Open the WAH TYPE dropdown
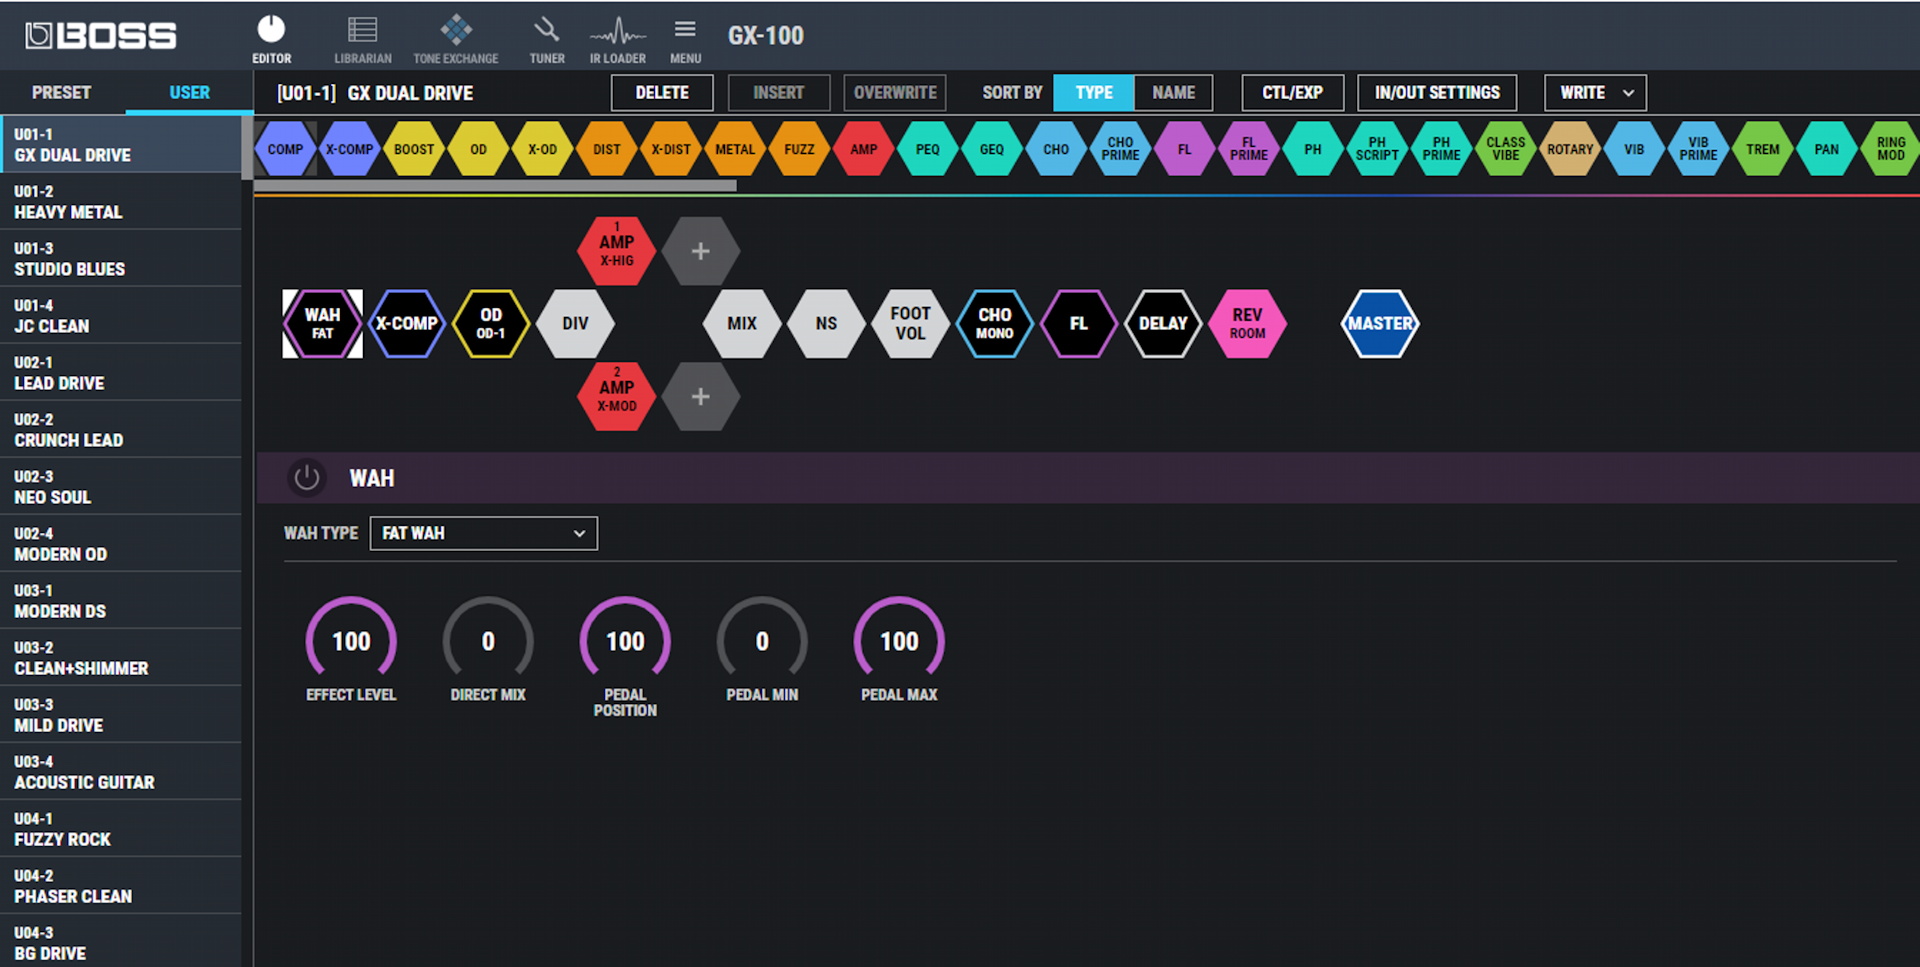Screen dimensions: 1920x967 pyautogui.click(x=484, y=533)
